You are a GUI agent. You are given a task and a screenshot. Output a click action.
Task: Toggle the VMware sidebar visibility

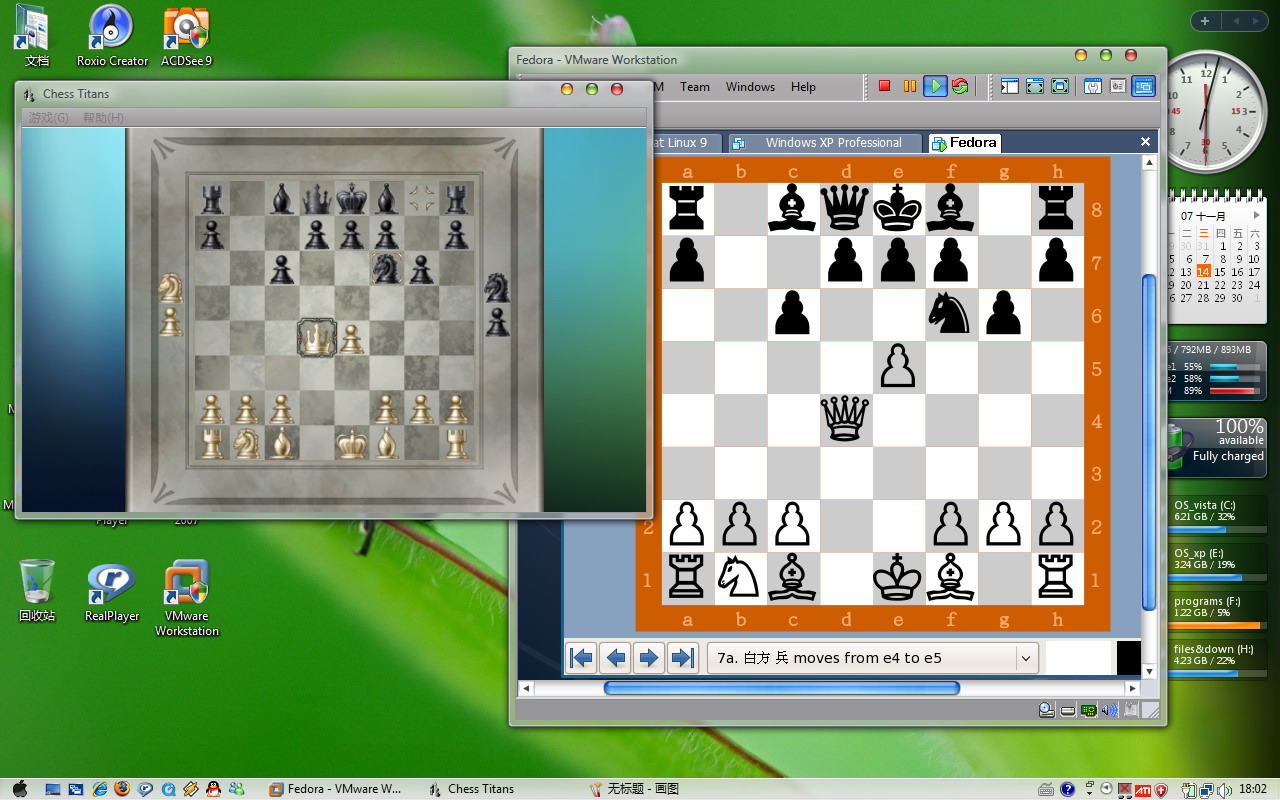point(1009,86)
